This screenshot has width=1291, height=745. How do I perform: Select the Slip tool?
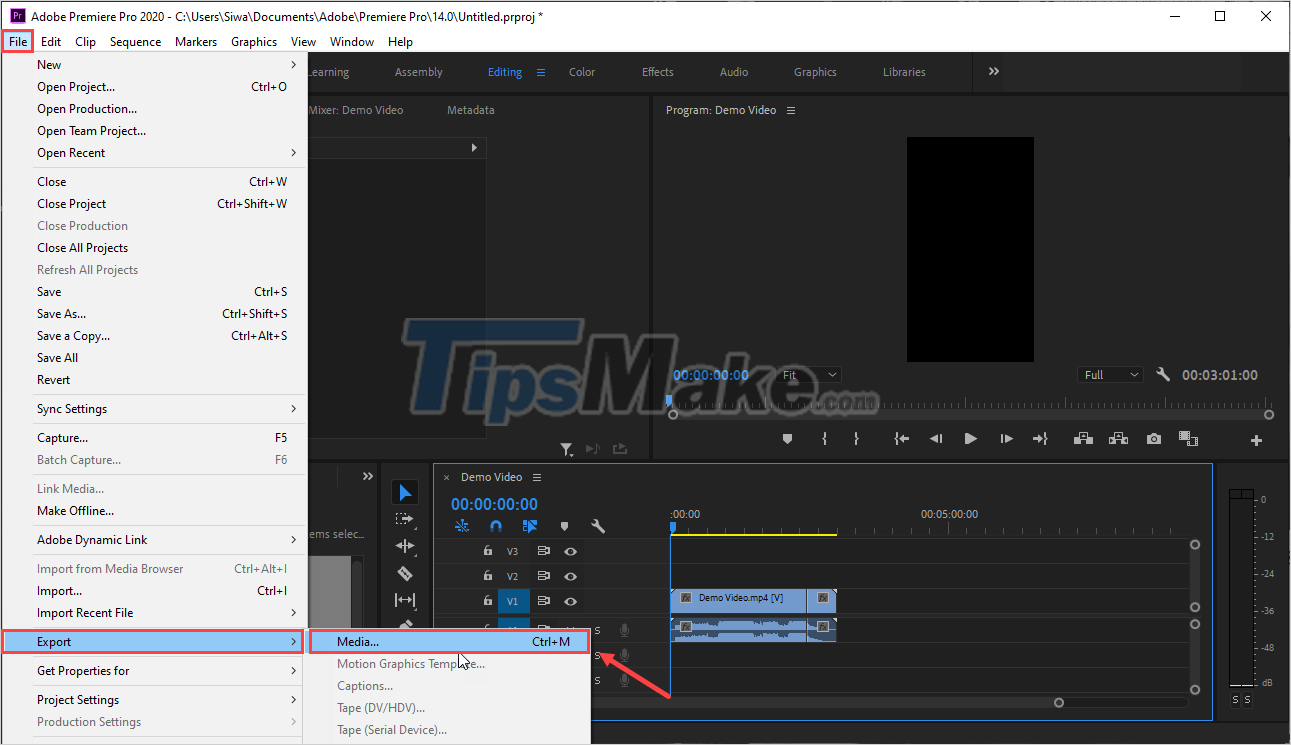tap(405, 600)
